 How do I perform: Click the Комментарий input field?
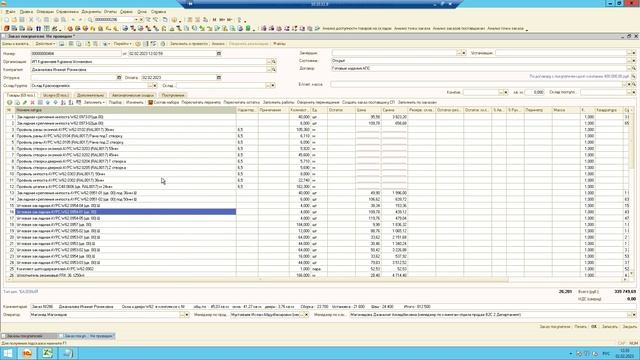click(333, 307)
